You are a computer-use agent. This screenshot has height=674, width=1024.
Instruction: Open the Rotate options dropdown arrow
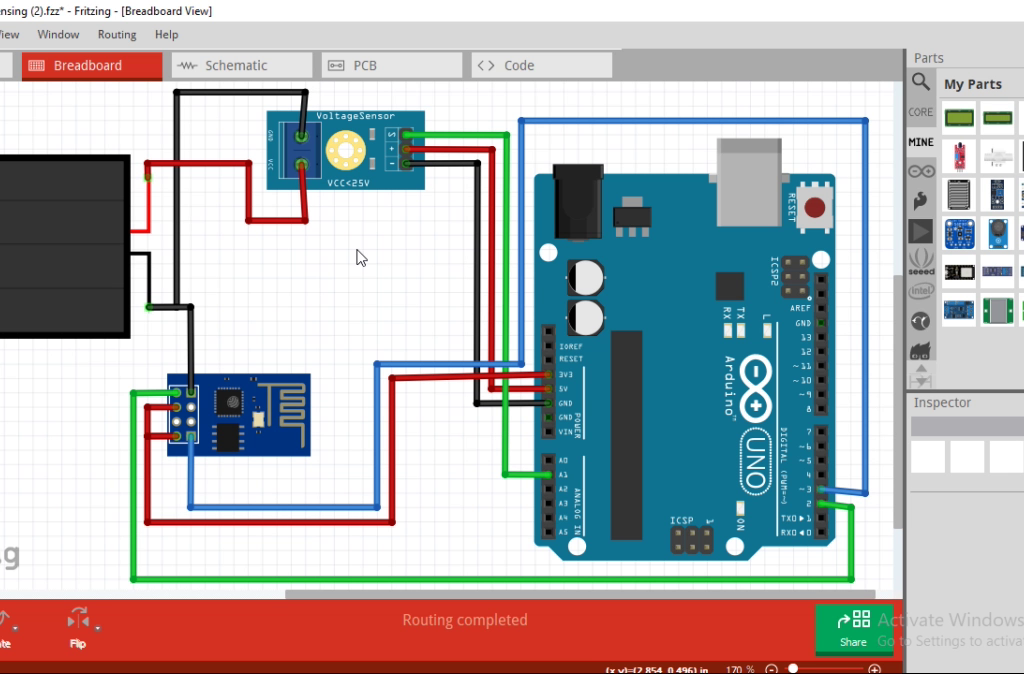[x=15, y=628]
